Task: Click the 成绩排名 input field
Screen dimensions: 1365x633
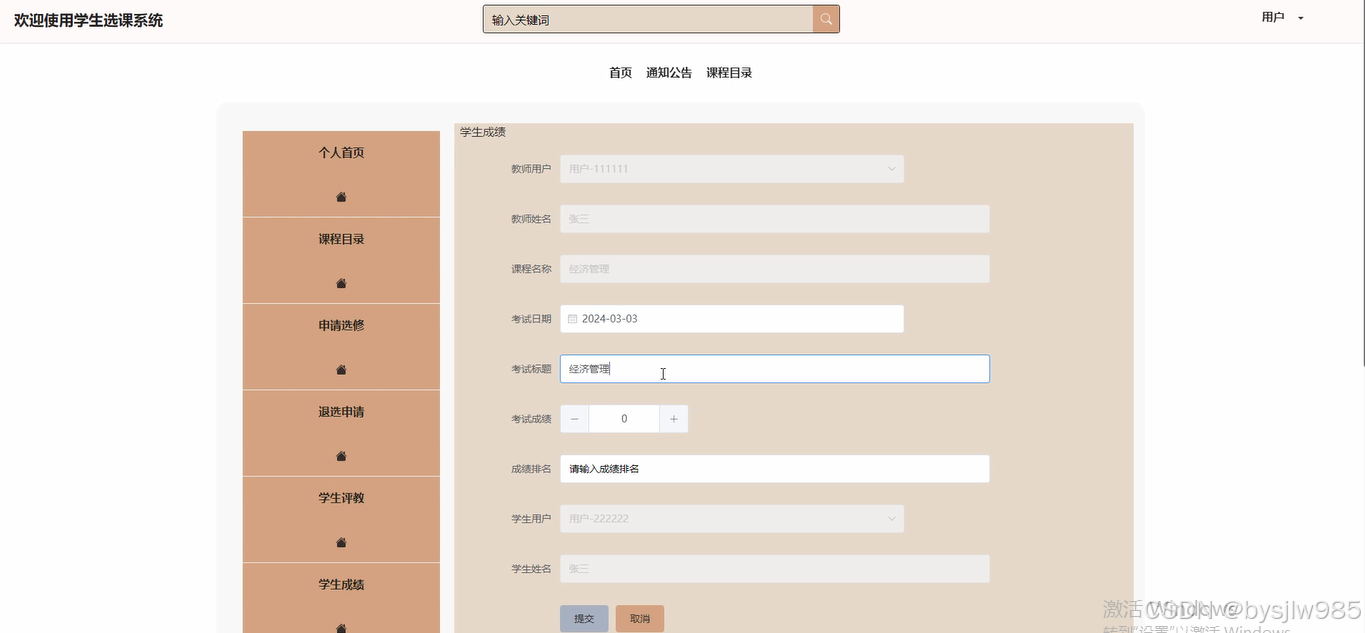Action: point(775,468)
